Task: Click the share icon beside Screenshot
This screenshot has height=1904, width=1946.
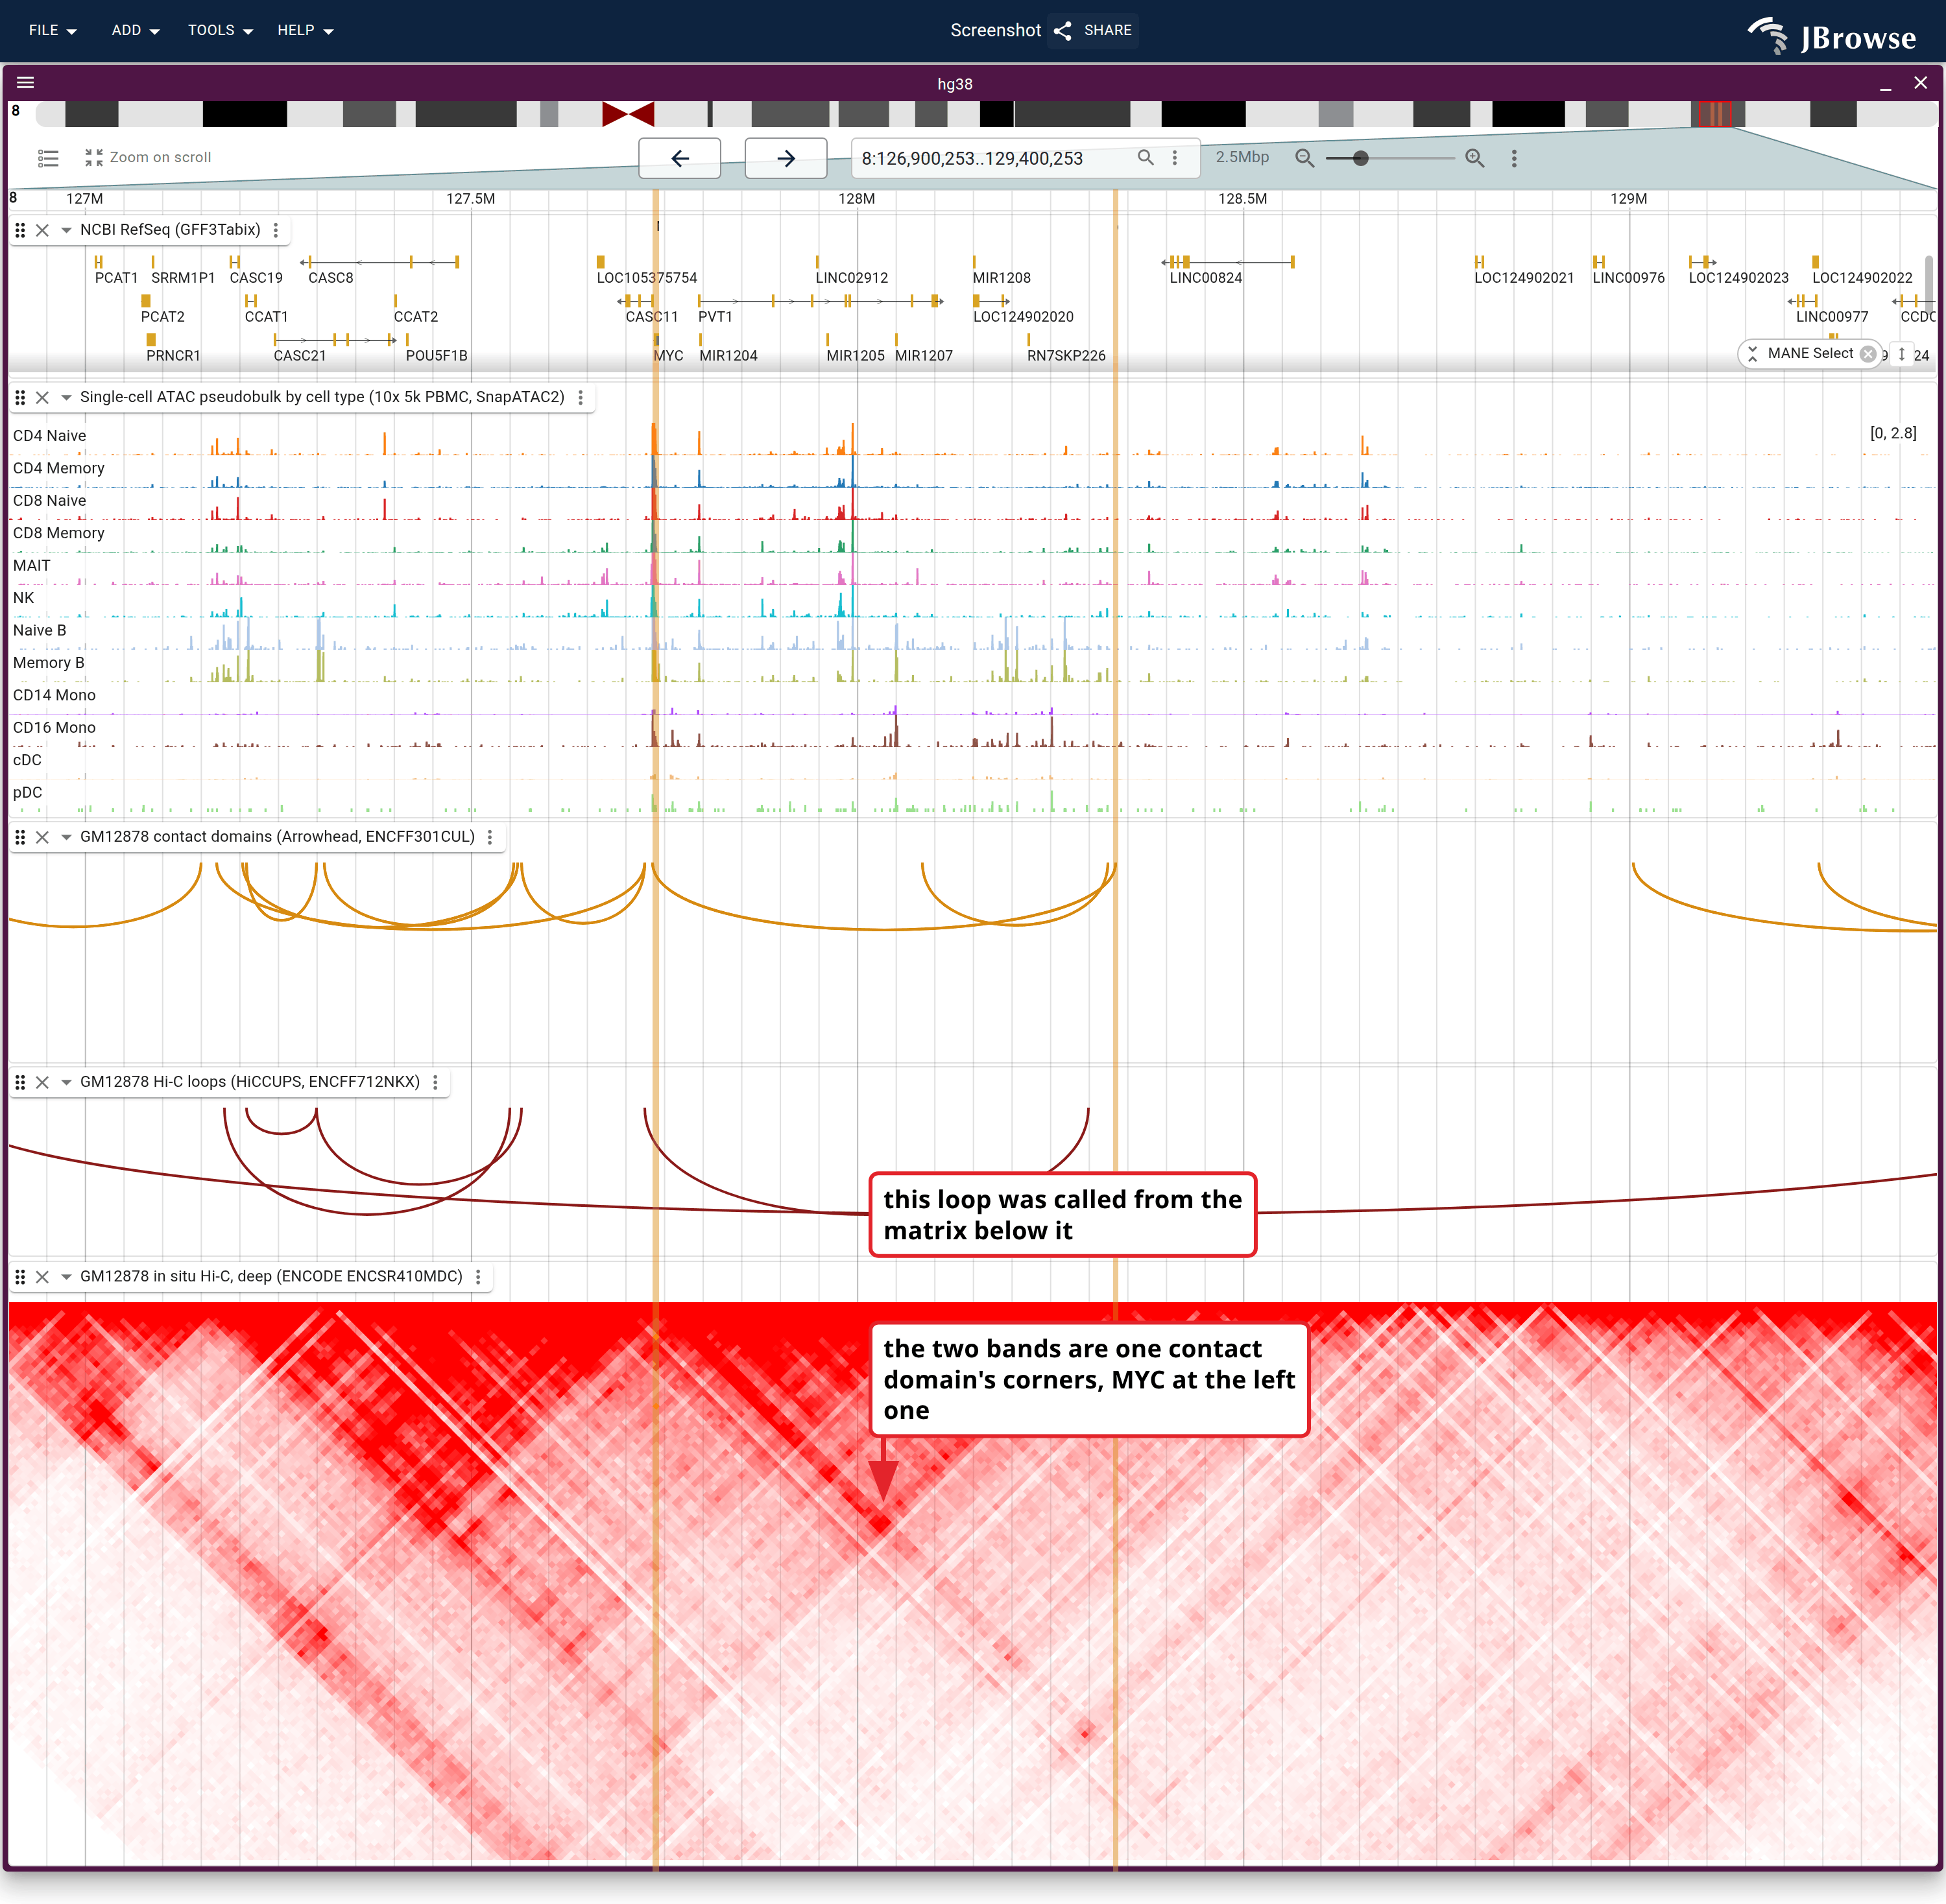Action: [x=1063, y=31]
